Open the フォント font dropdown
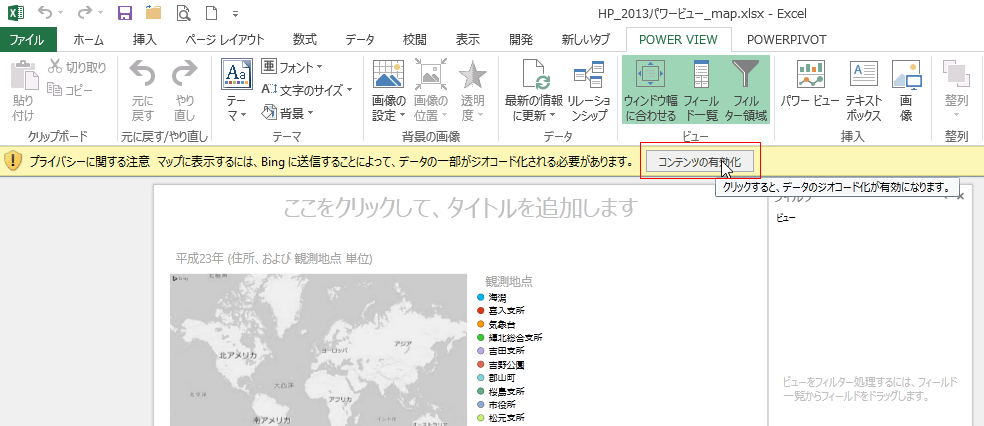This screenshot has width=984, height=426. tap(292, 67)
